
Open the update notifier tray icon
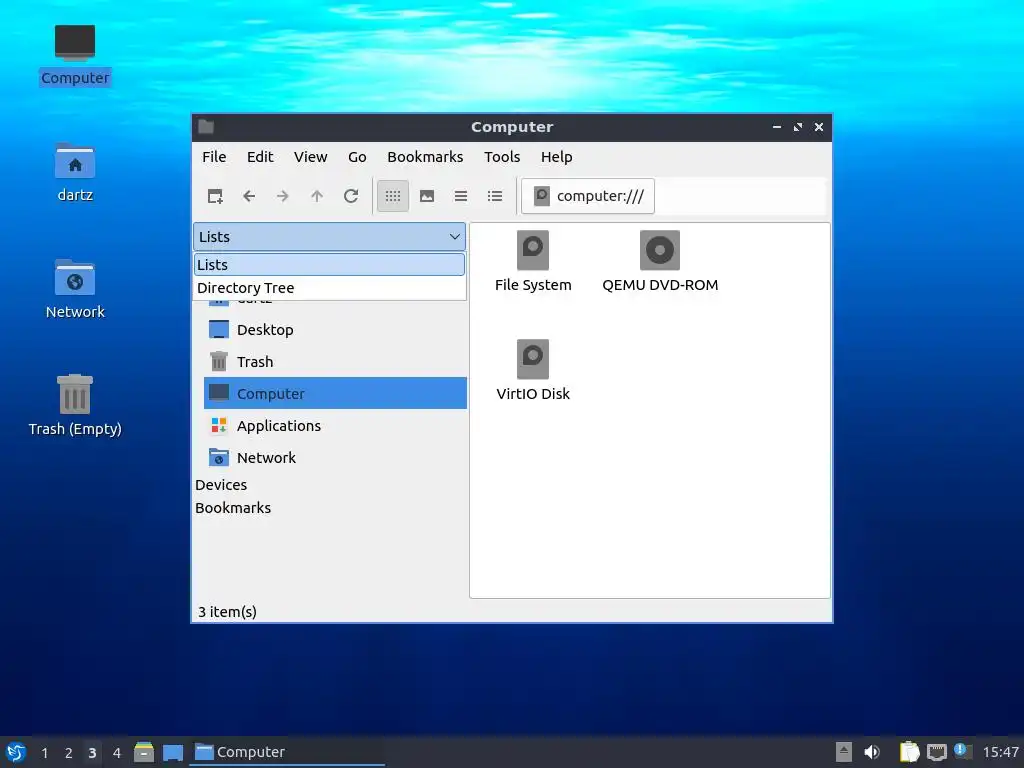(963, 751)
